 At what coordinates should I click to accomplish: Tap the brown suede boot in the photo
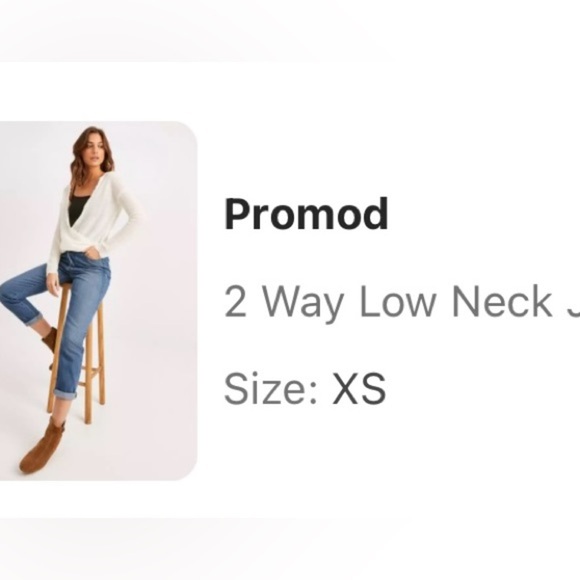41,446
